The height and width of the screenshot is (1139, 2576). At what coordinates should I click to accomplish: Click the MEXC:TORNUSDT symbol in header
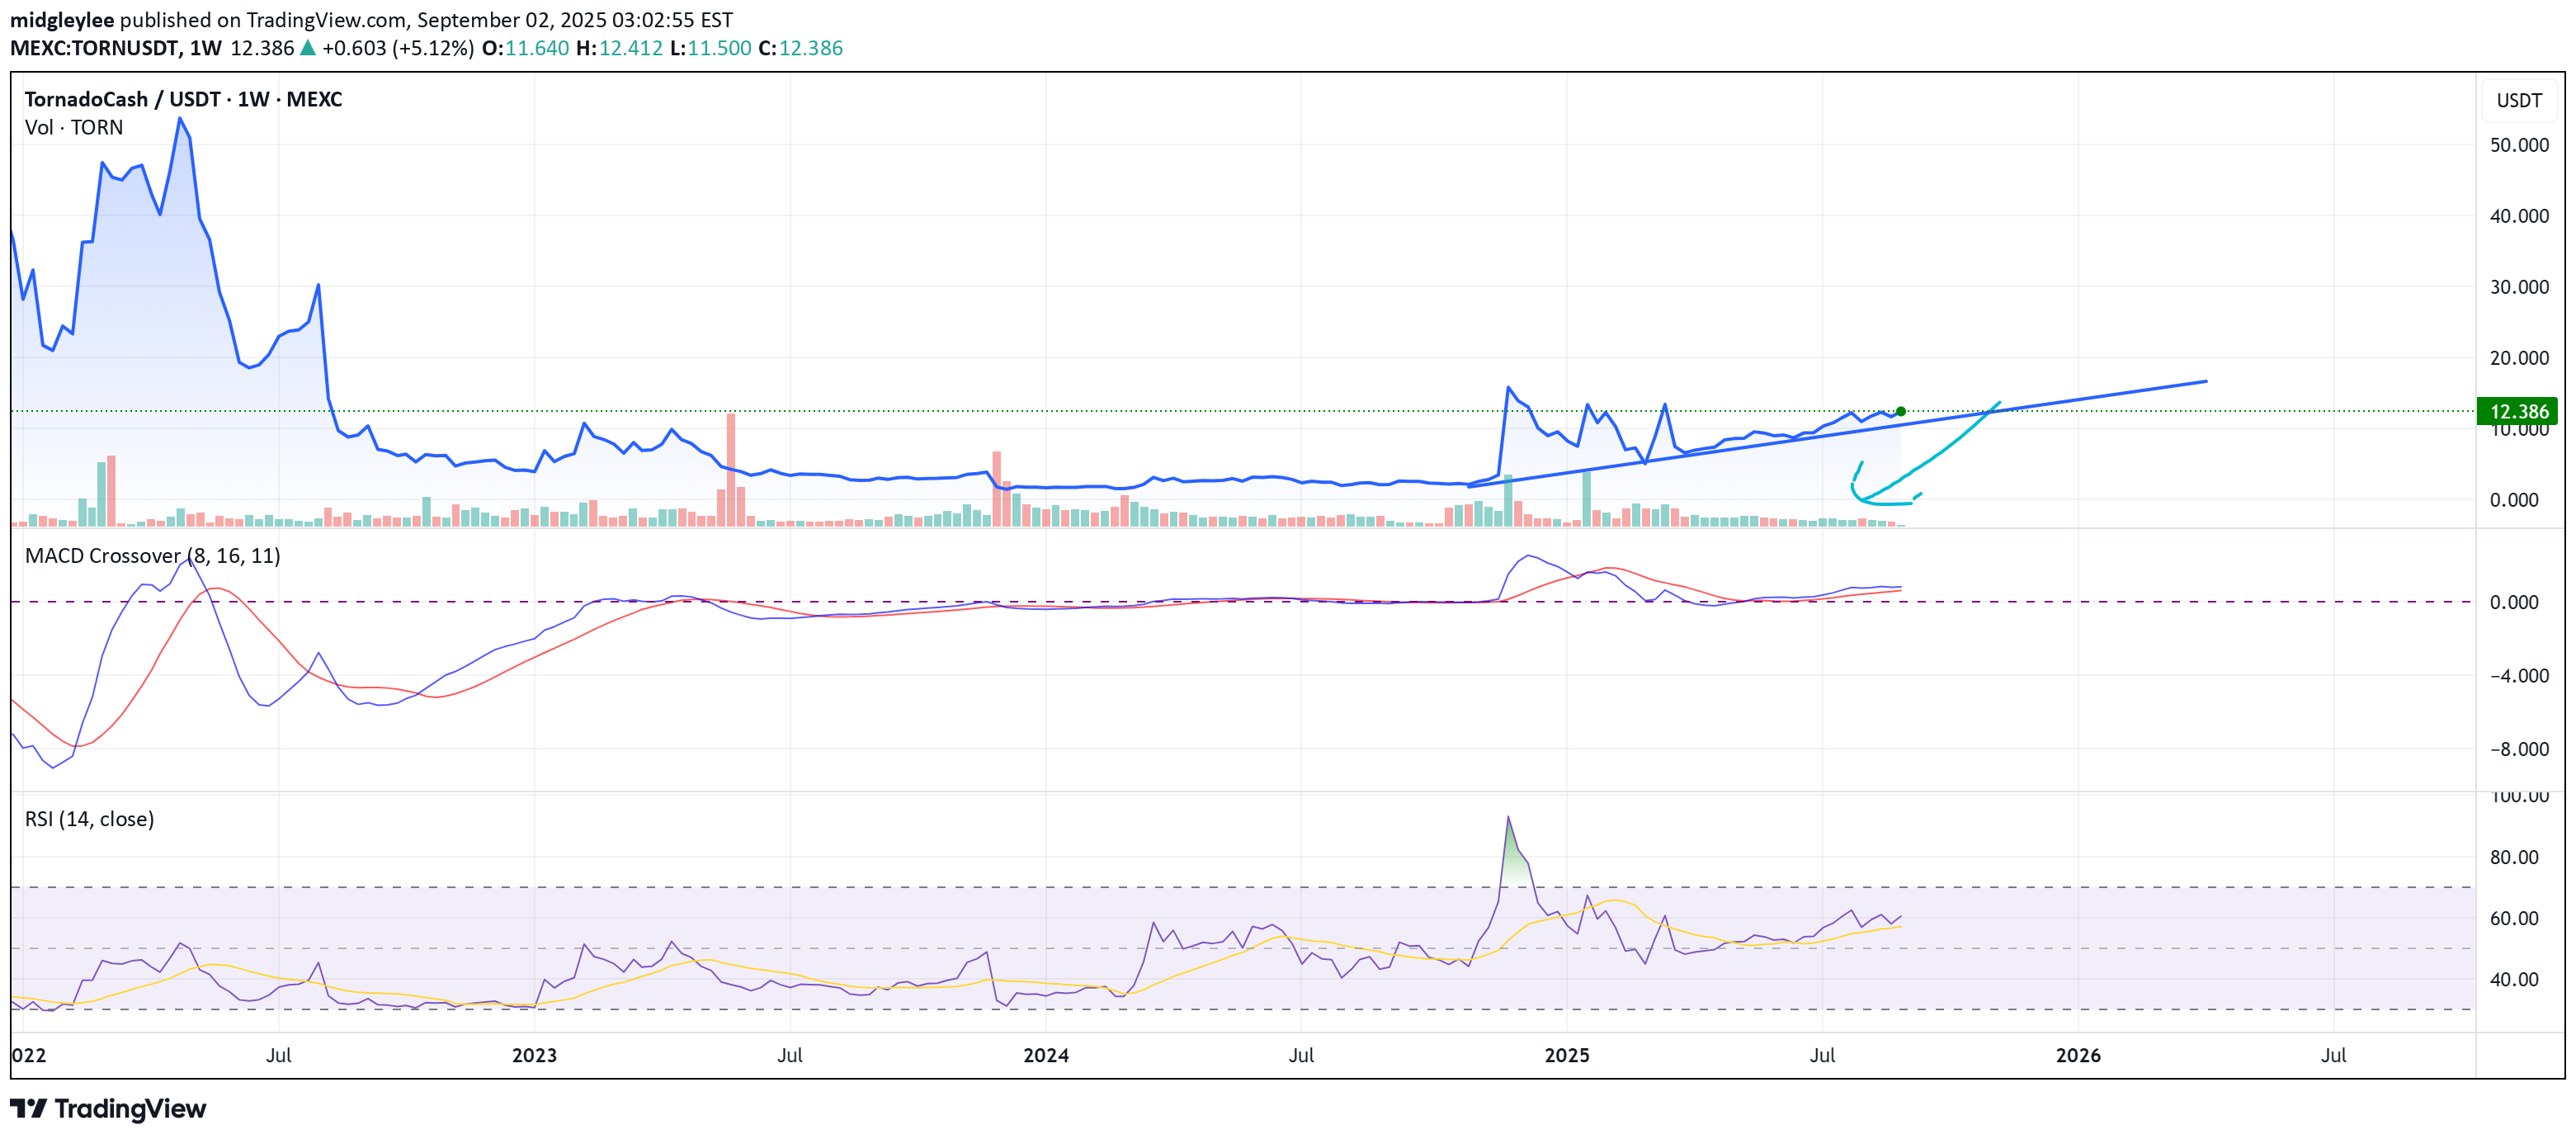coord(96,48)
